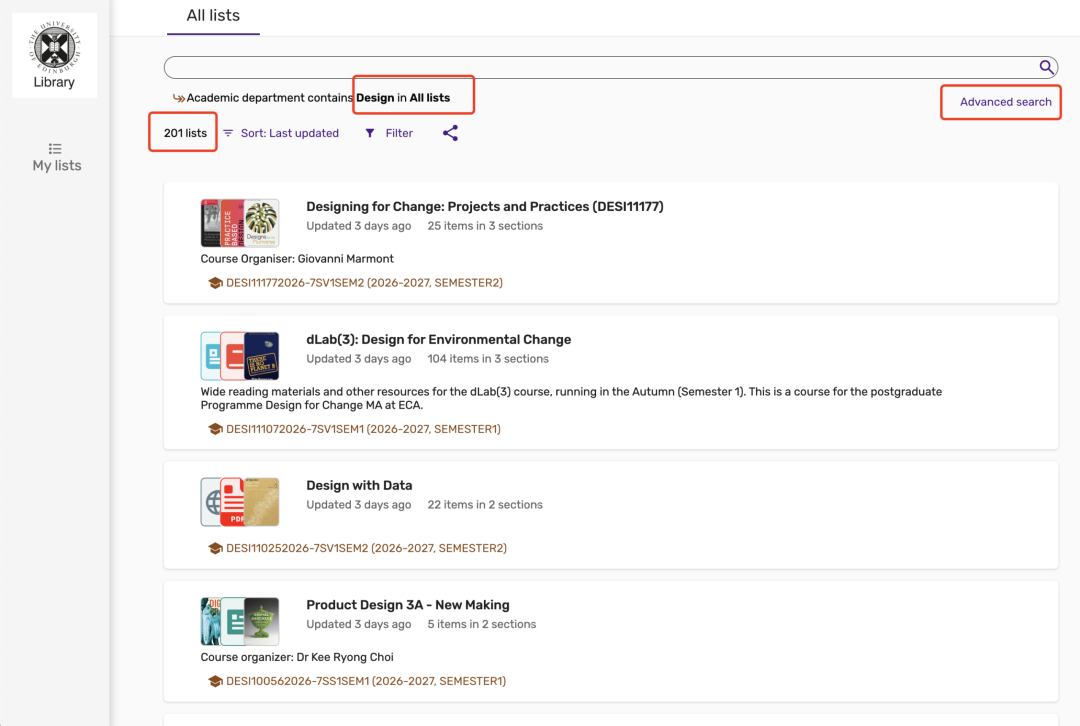Click '104 items in 3 sections' text
Screen dimensions: 1080x726
click(488, 359)
